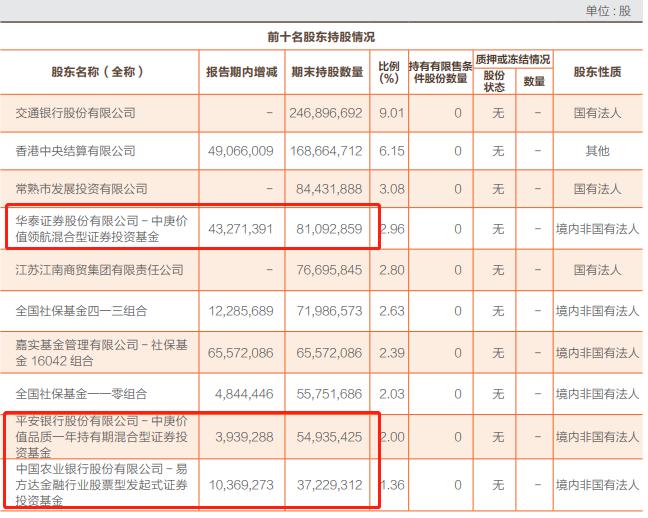Click 国有法人 in 江苏江南商贸 row
648x518 pixels.
tap(597, 270)
